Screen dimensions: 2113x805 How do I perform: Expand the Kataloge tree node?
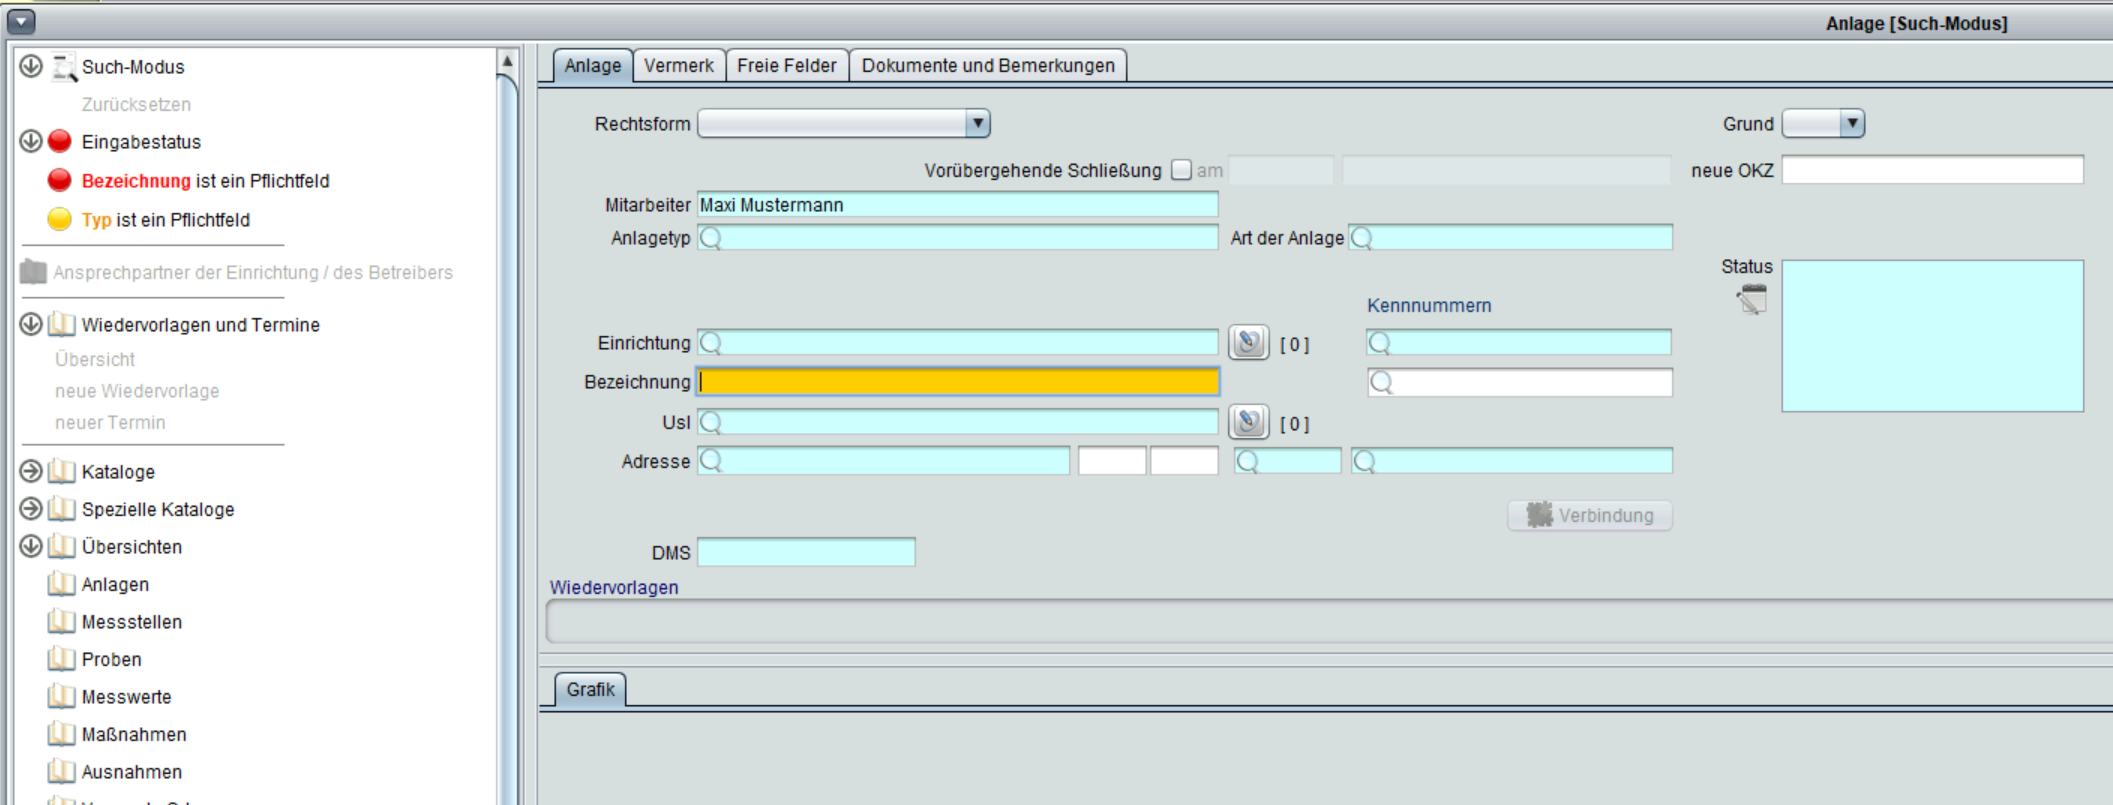[31, 471]
